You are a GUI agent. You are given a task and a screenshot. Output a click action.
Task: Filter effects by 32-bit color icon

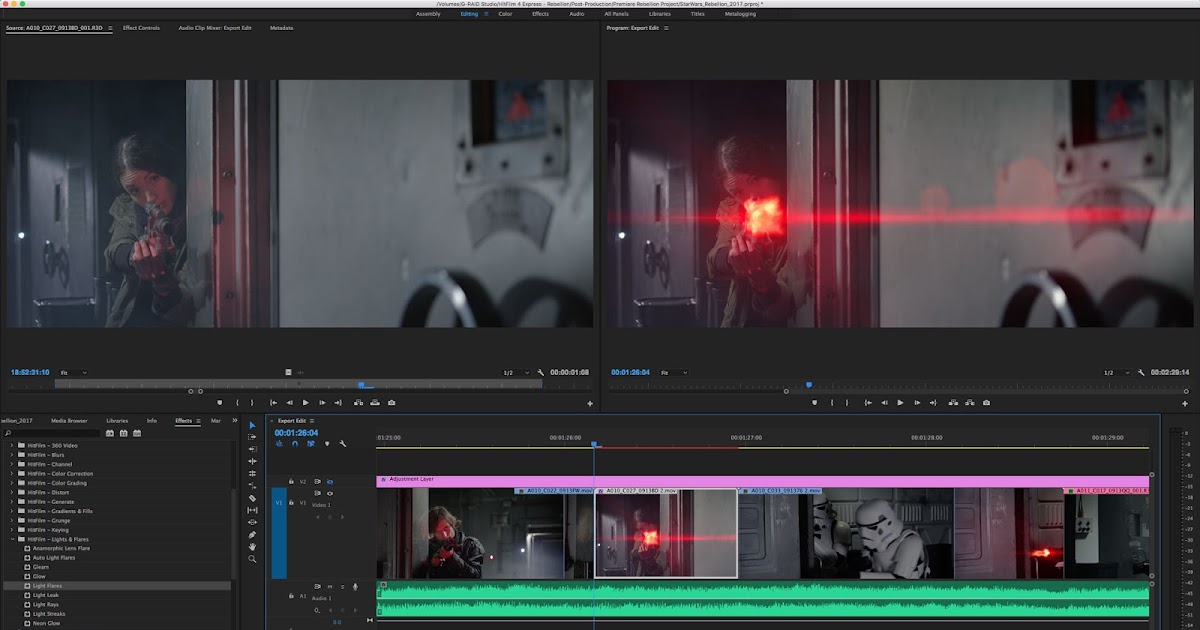point(123,433)
